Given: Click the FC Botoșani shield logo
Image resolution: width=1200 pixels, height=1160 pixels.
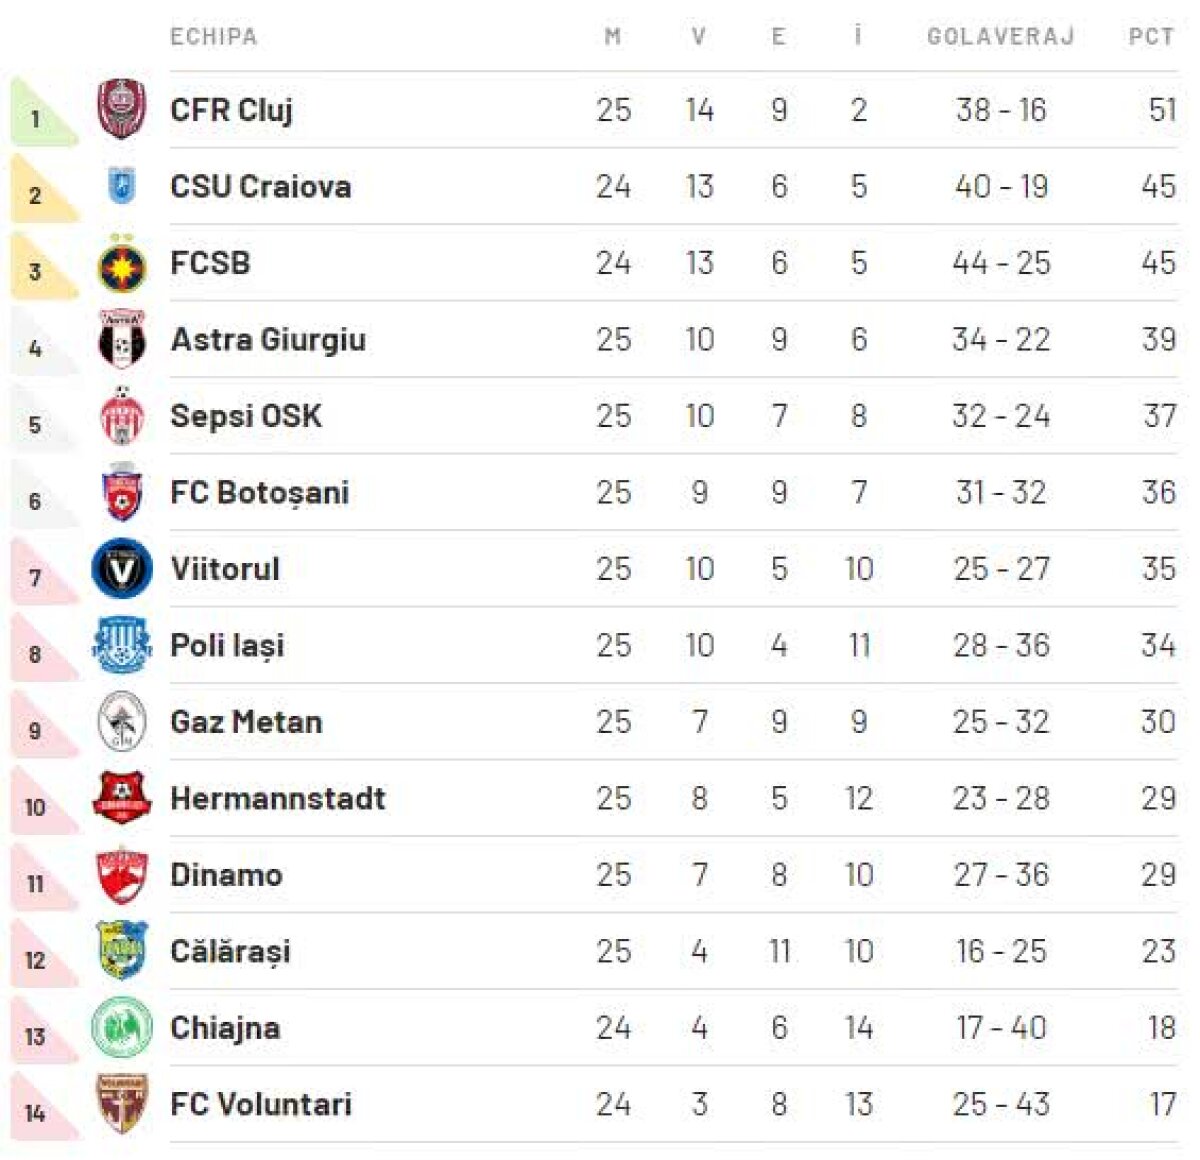Looking at the screenshot, I should click(122, 493).
